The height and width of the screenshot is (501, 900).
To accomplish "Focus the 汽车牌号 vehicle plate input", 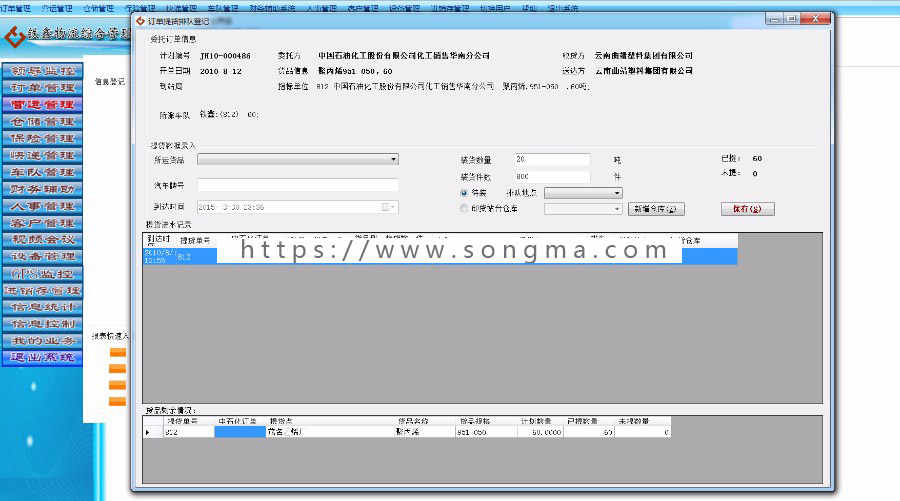I will [x=298, y=185].
